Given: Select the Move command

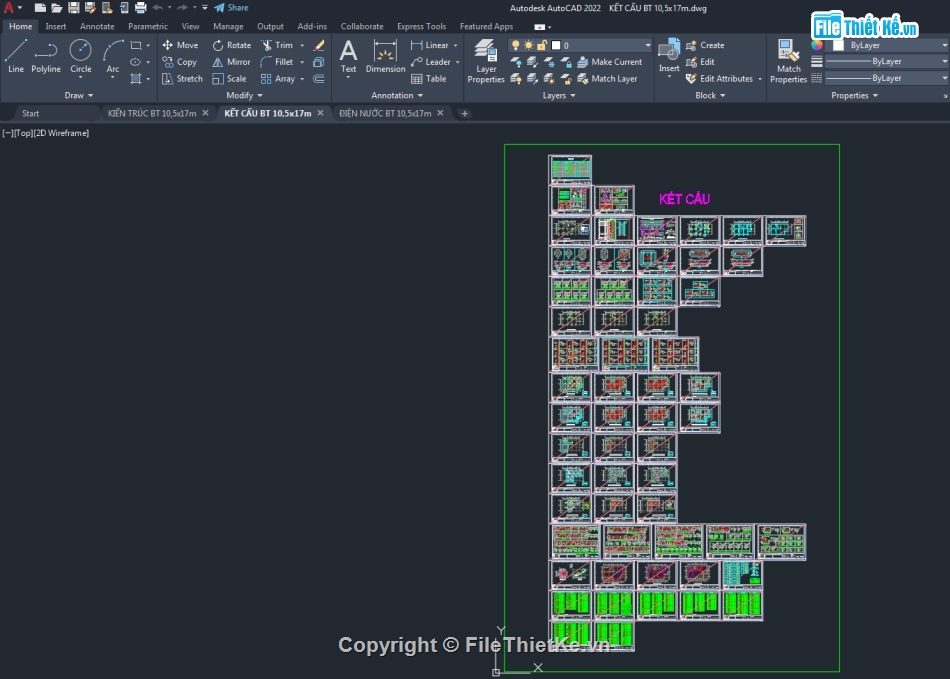Looking at the screenshot, I should pos(180,44).
